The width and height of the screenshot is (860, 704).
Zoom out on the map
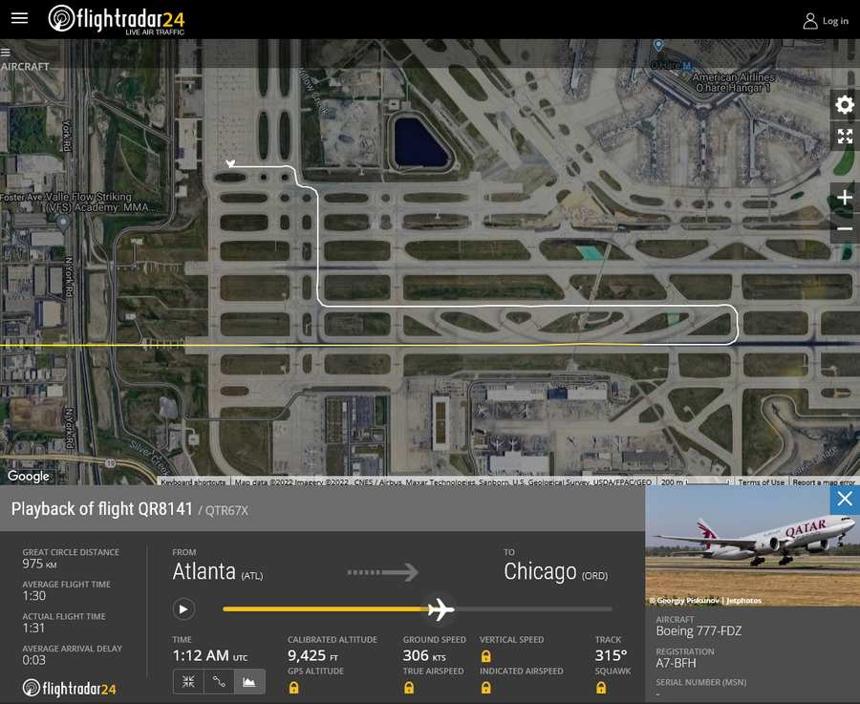coord(845,228)
